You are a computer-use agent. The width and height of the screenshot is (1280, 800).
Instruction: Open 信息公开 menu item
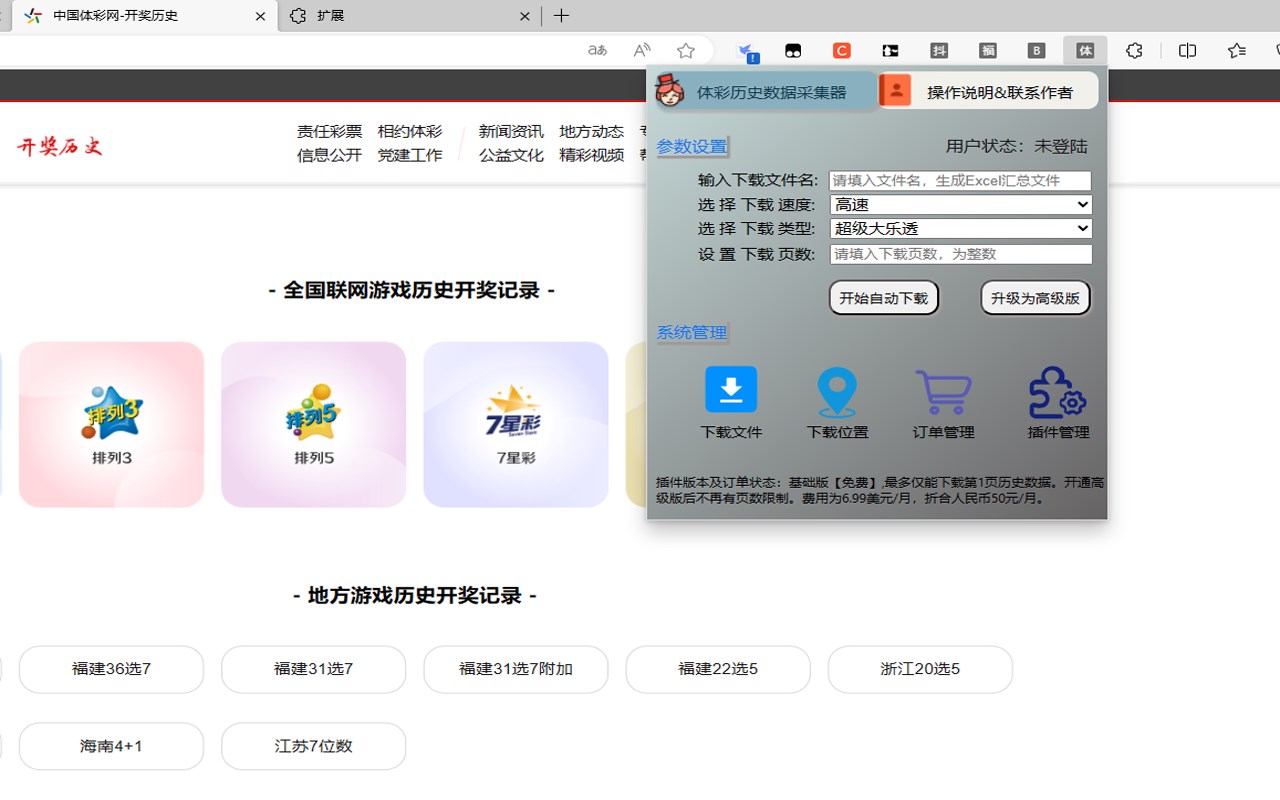pos(329,155)
